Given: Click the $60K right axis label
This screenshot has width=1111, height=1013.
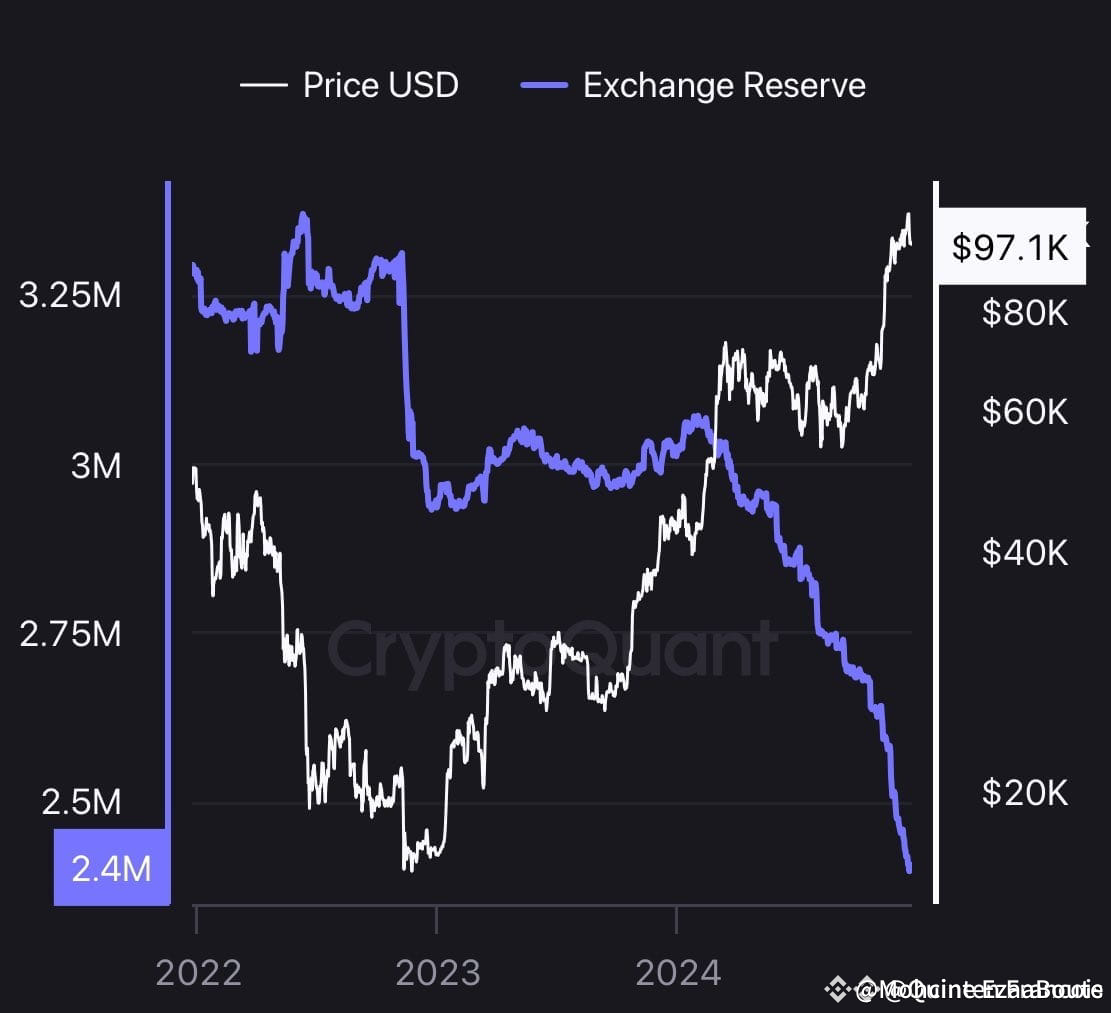Looking at the screenshot, I should 1025,411.
